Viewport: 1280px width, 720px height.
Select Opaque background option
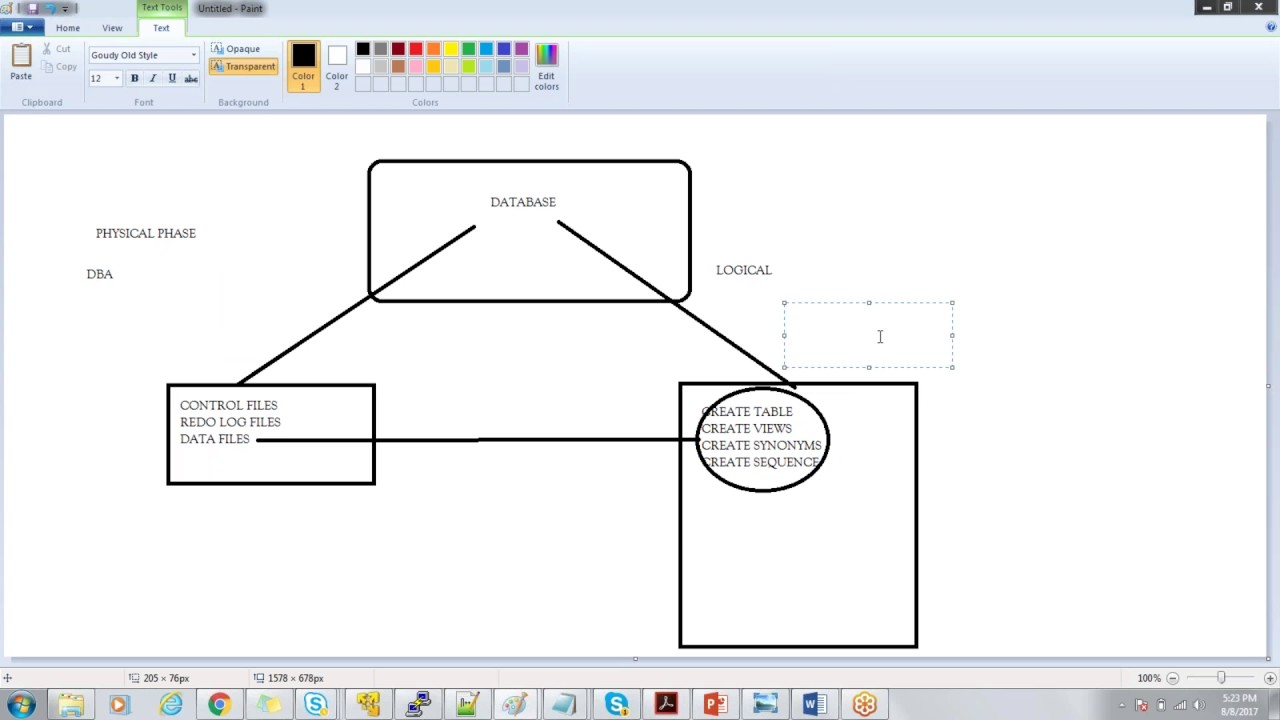[x=236, y=48]
